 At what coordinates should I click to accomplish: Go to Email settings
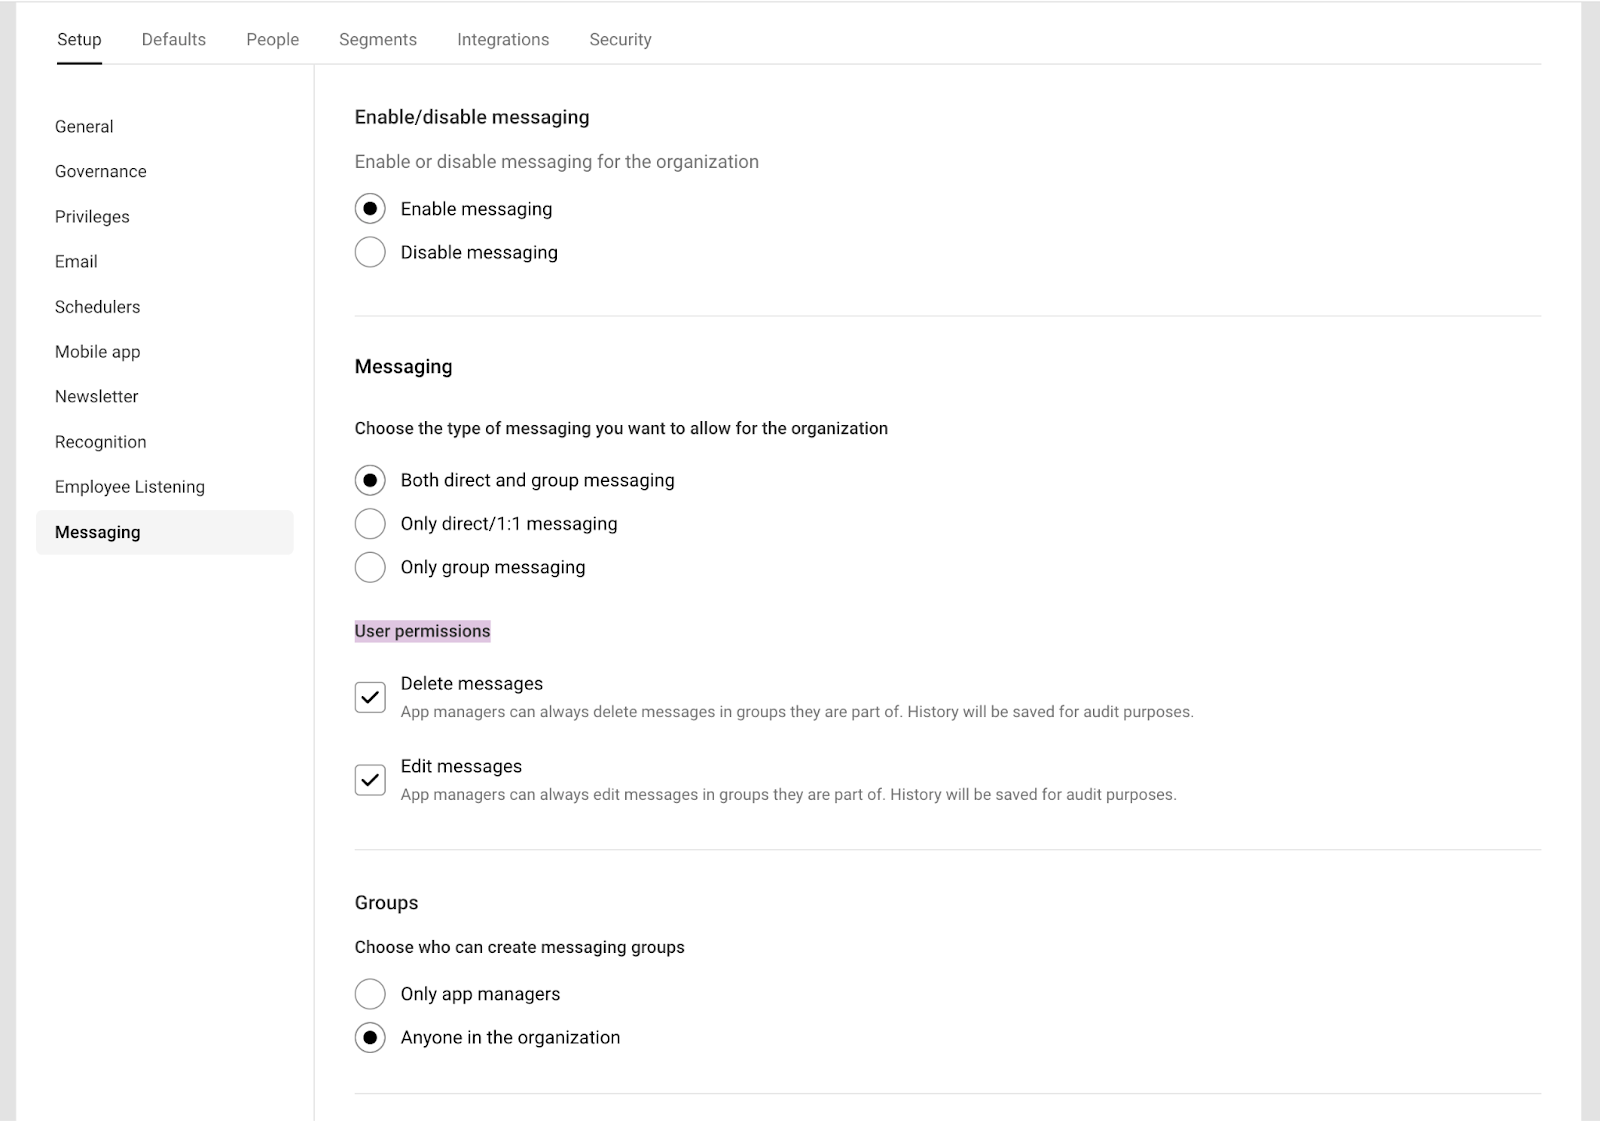[76, 262]
